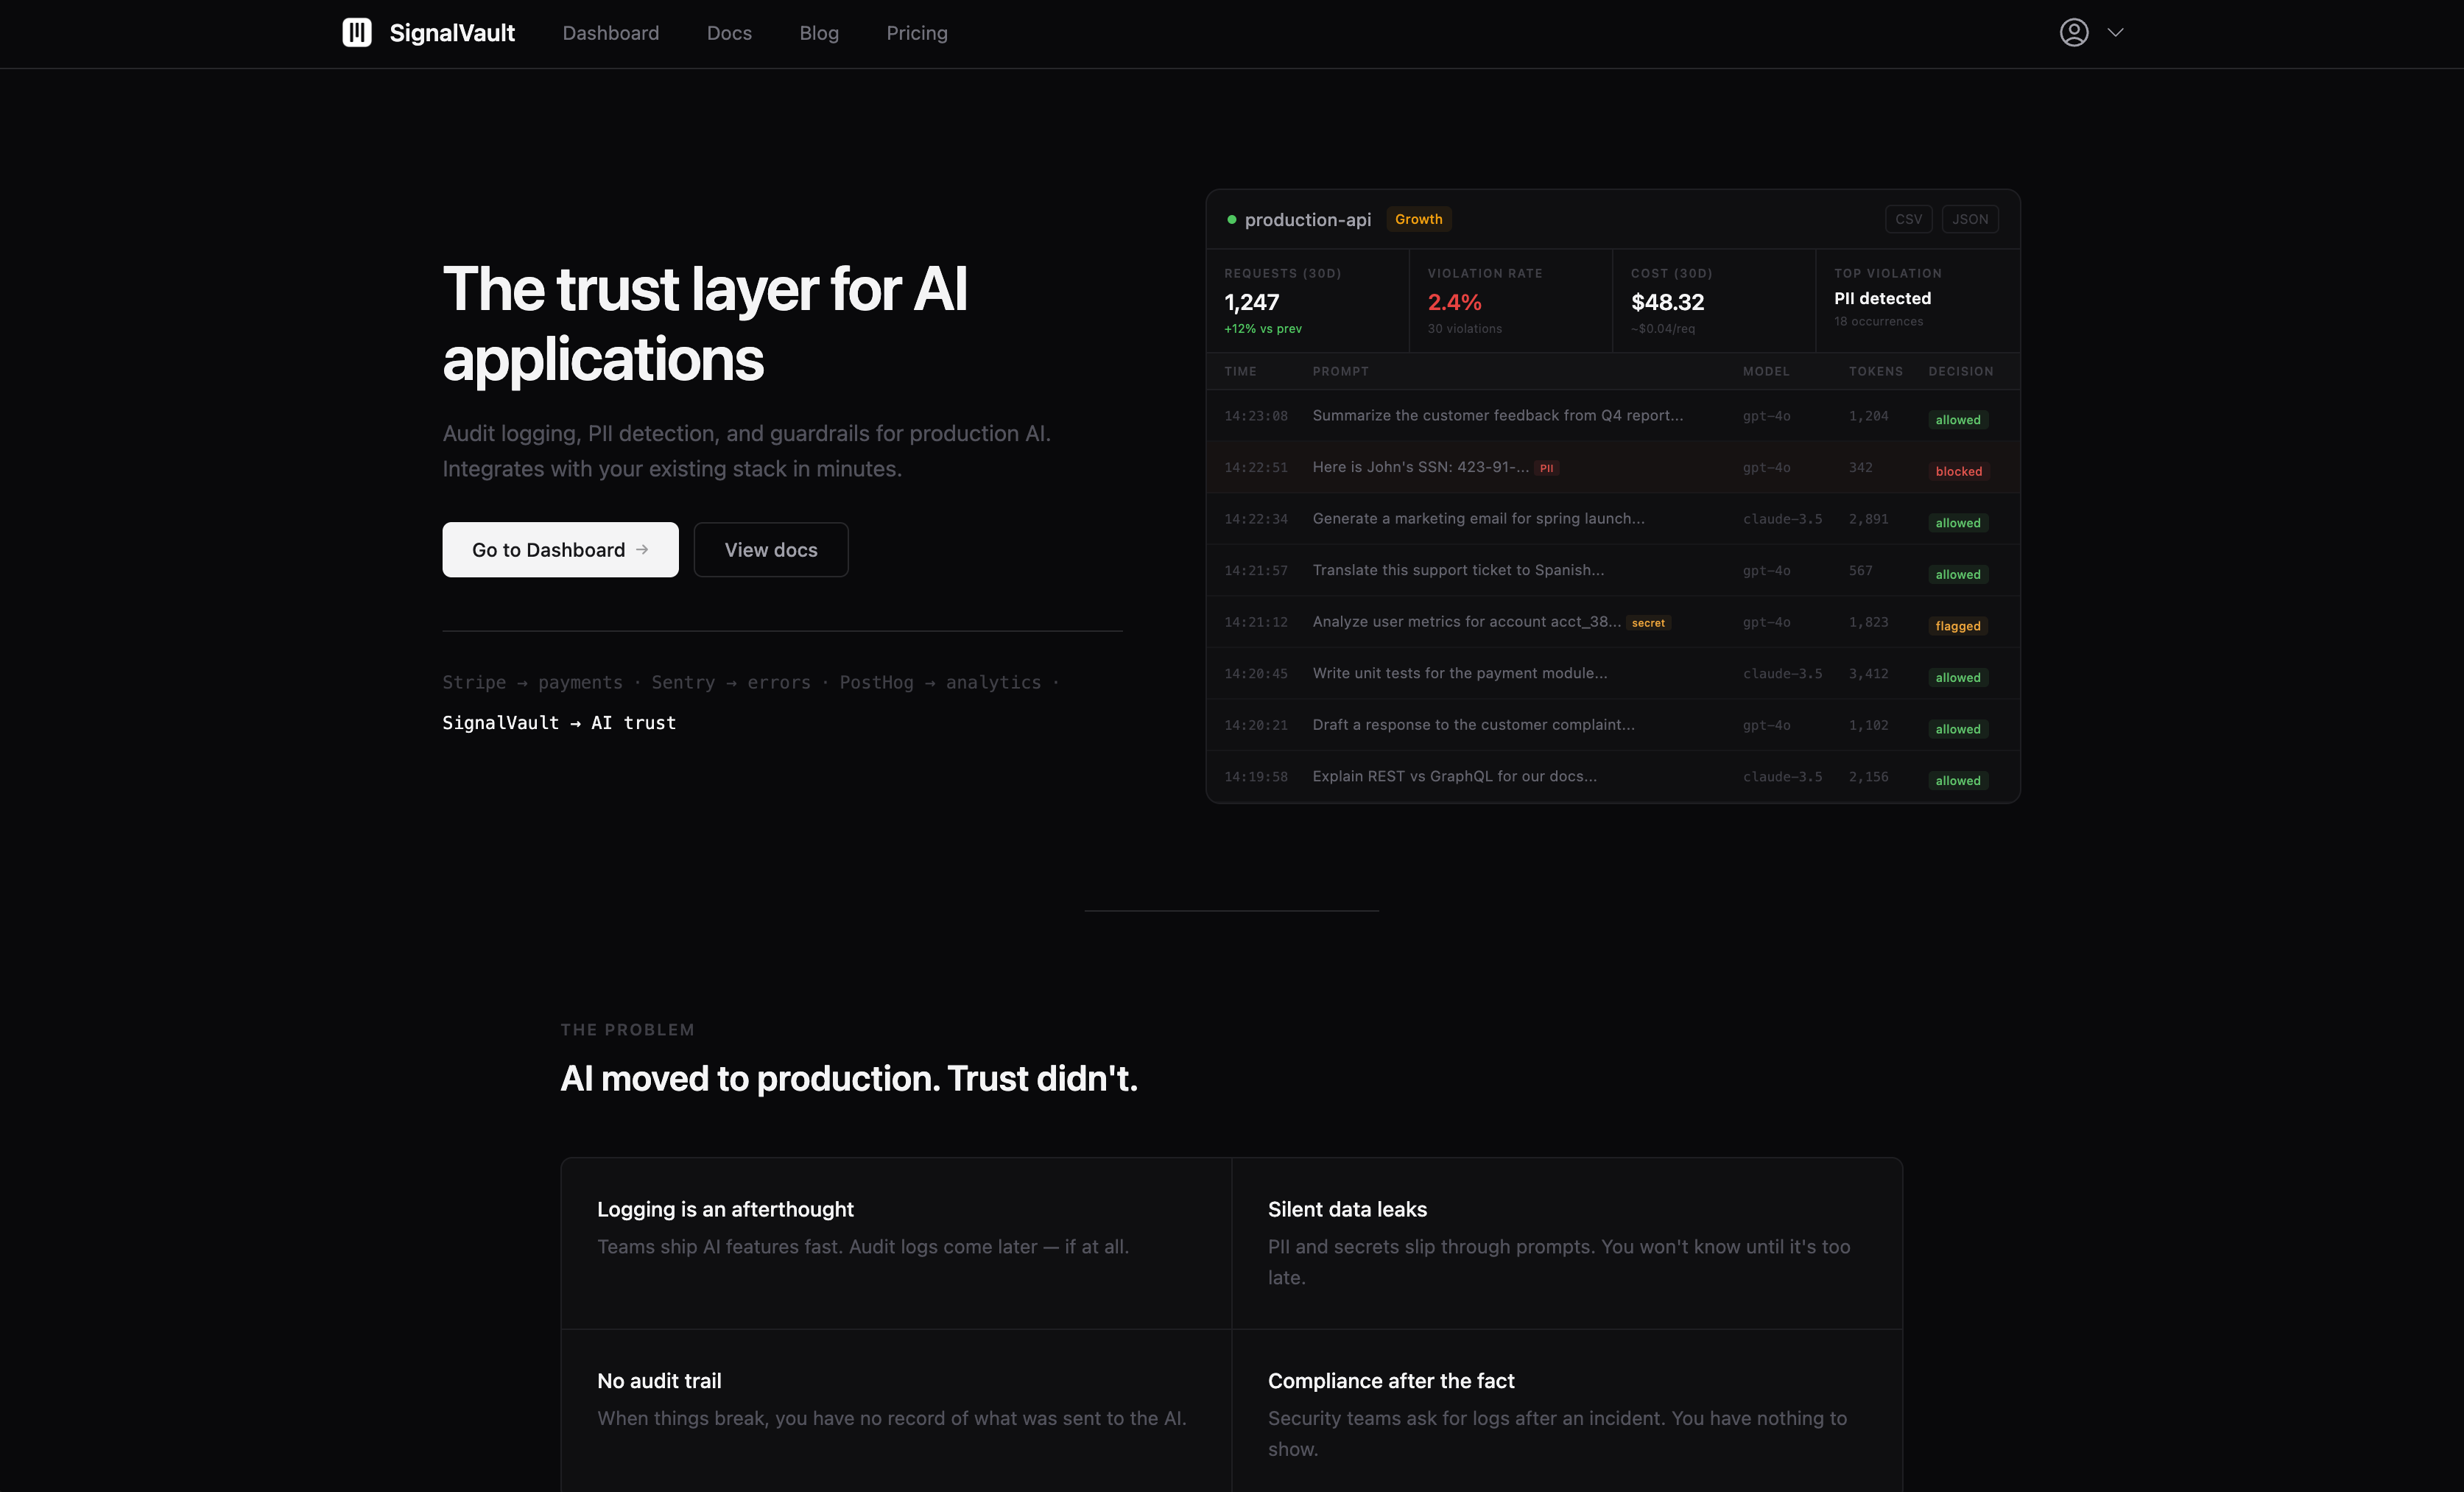Click the allowed badge on the Q4 report row
The height and width of the screenshot is (1492, 2464).
(1957, 419)
